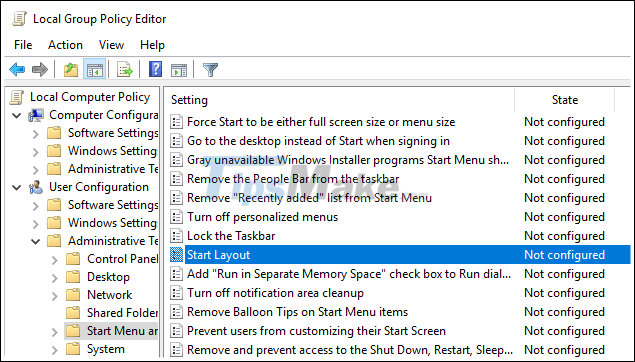Toggle the Show/Hide Action Pane icon

click(179, 69)
